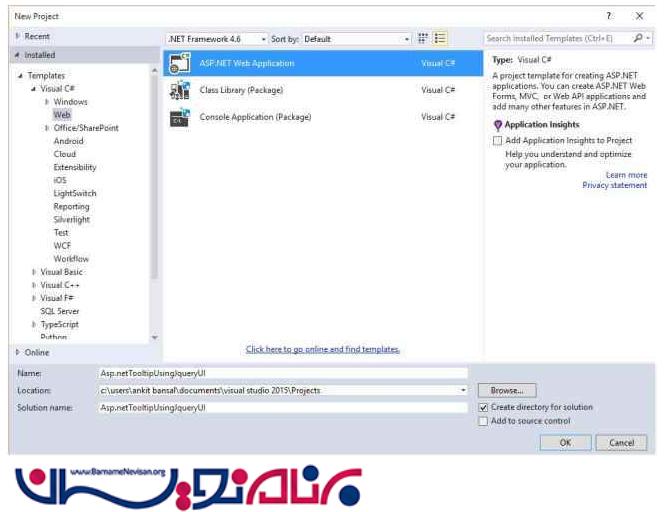
Task: Click the Class Library (Package) template icon
Action: 180,90
